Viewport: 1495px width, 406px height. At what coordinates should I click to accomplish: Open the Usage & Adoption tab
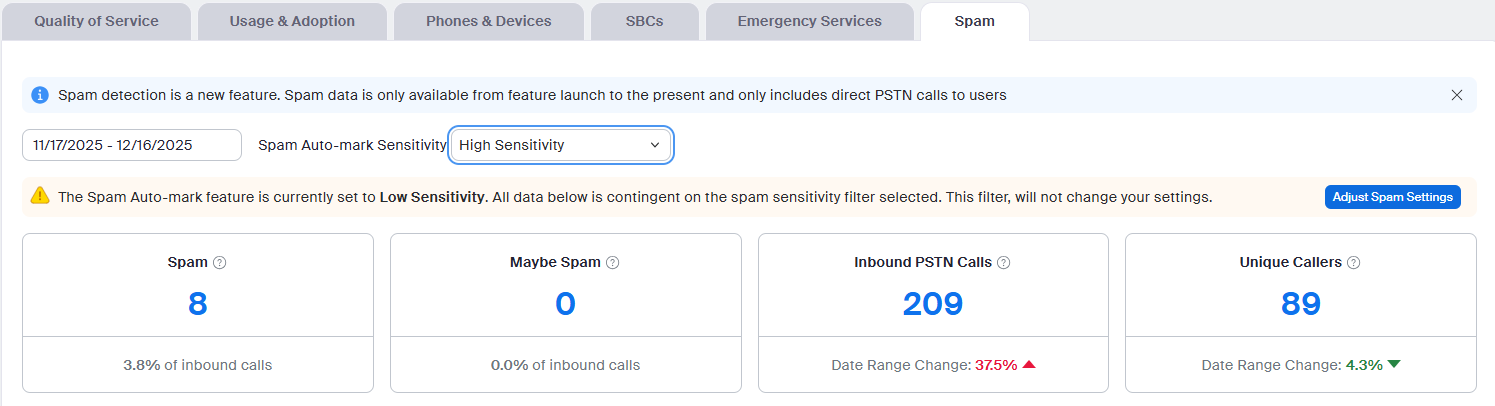[x=290, y=21]
